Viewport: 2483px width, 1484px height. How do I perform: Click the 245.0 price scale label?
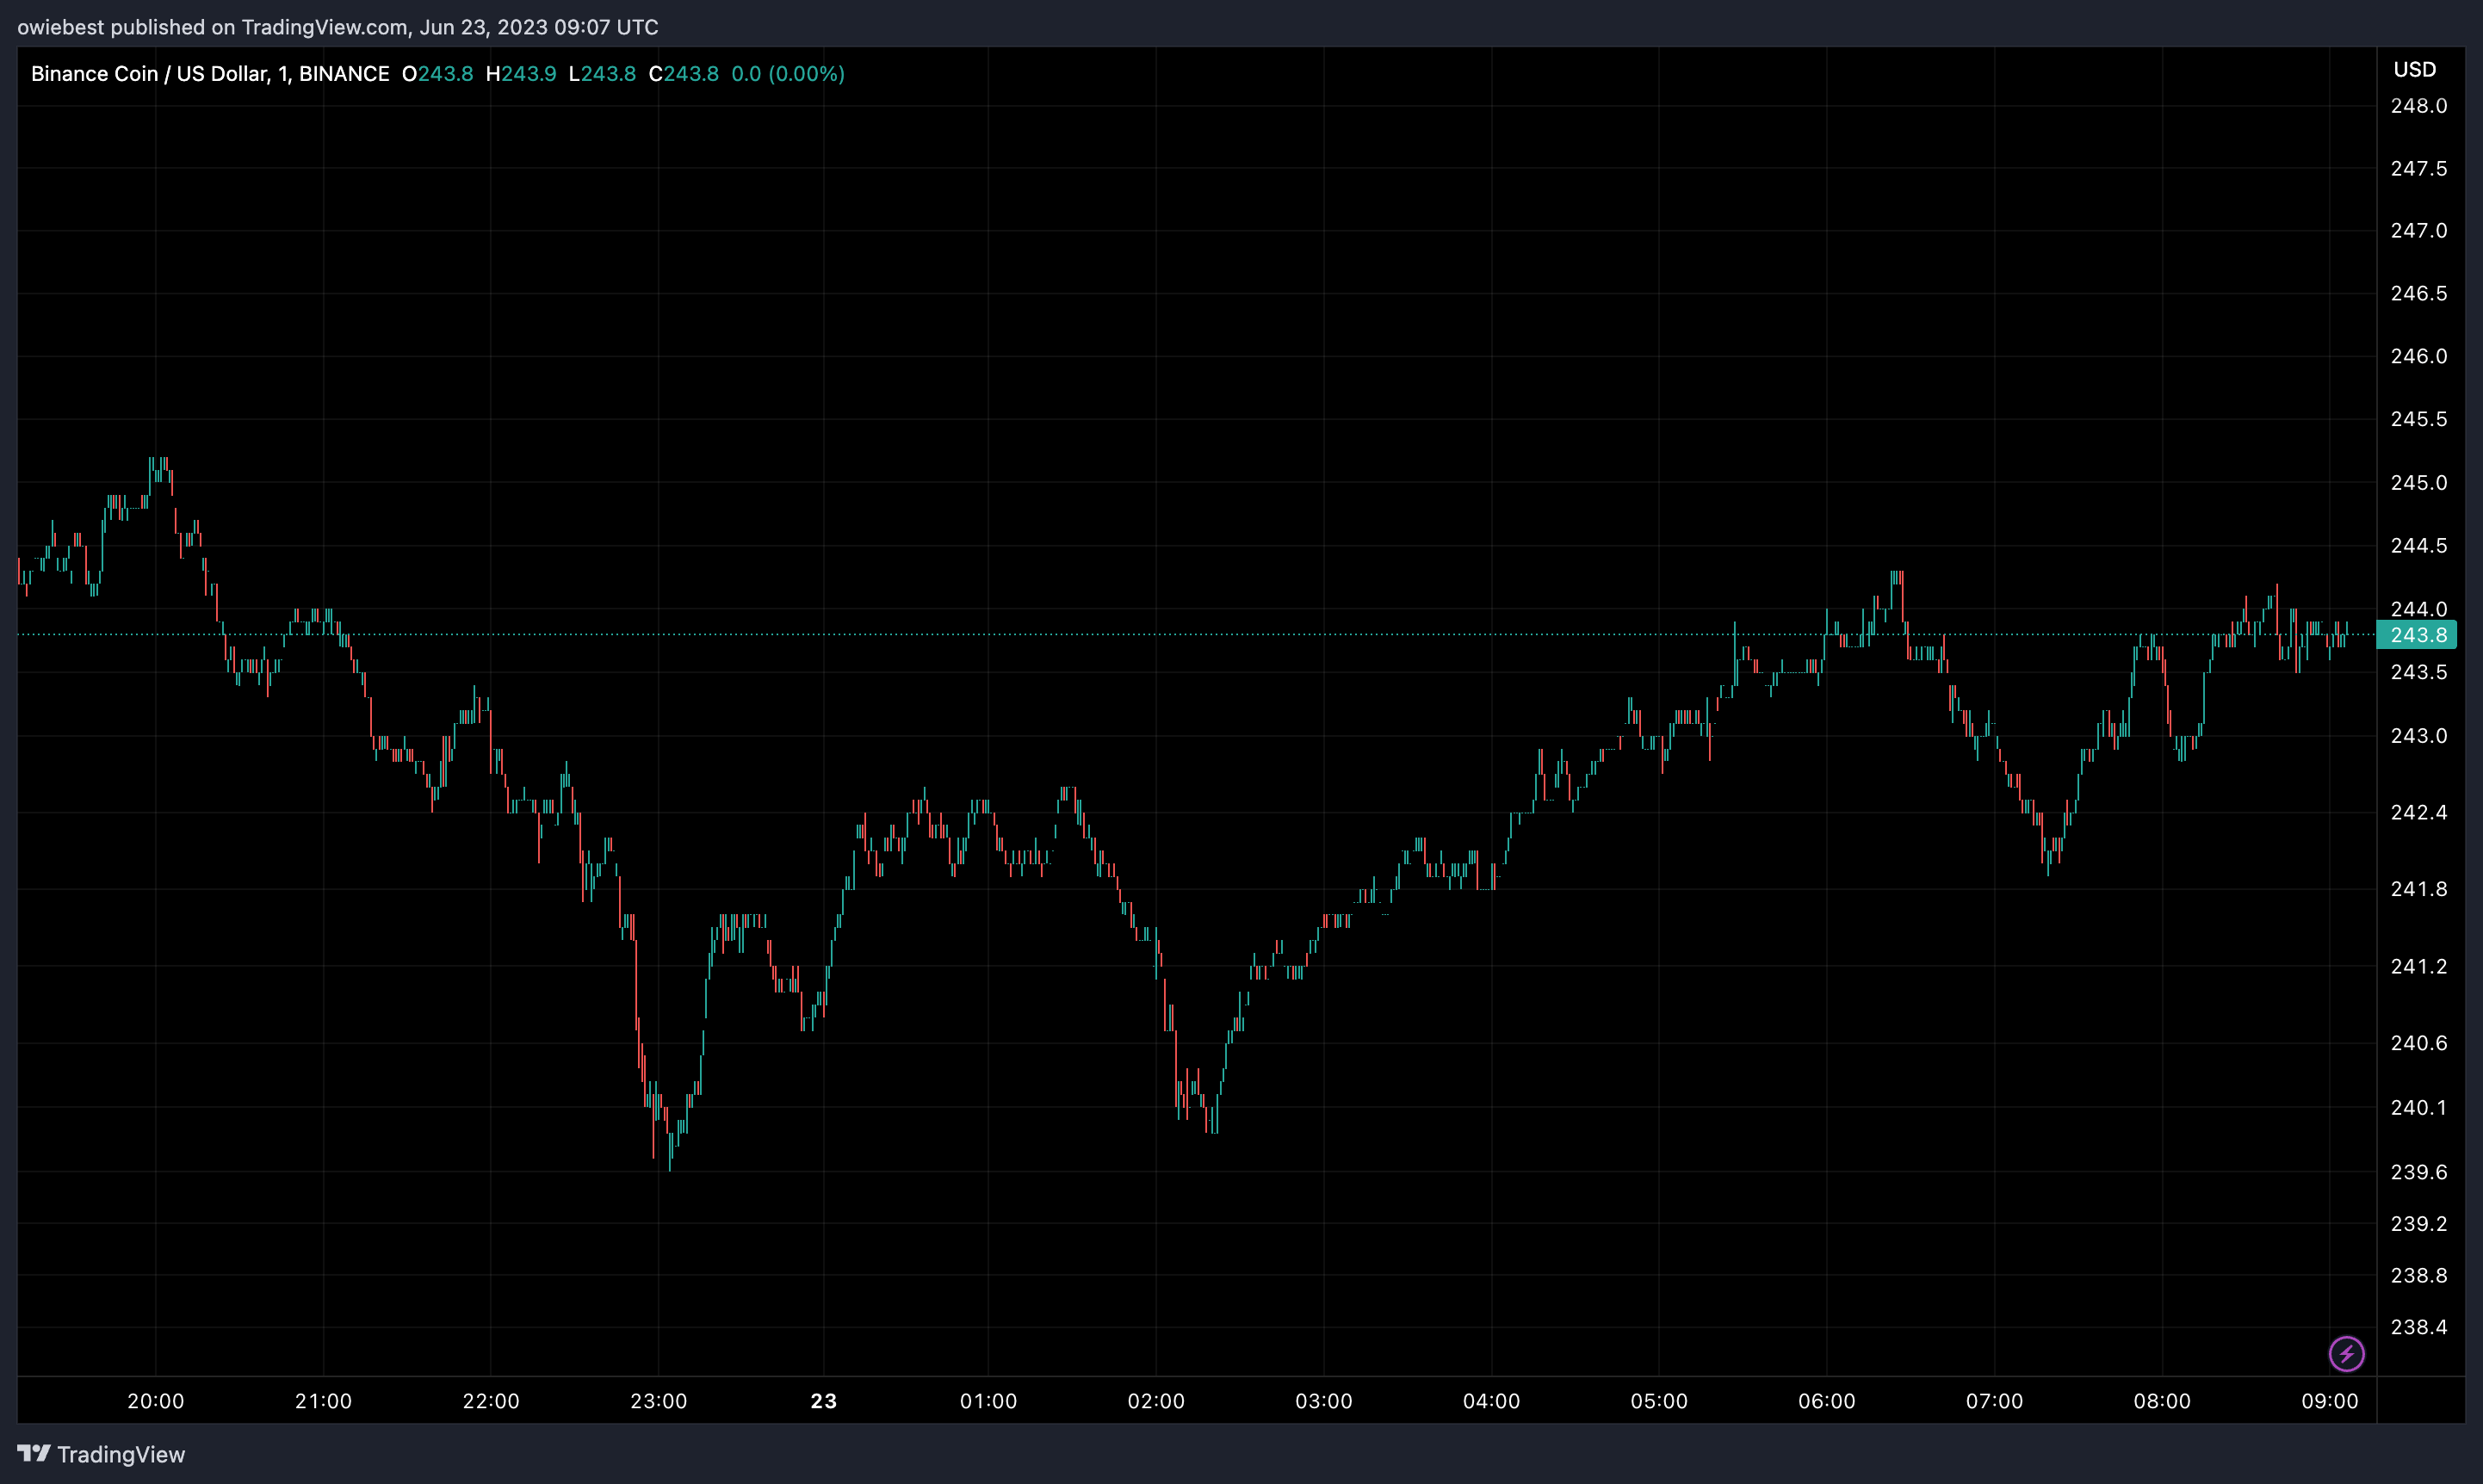pos(2418,483)
